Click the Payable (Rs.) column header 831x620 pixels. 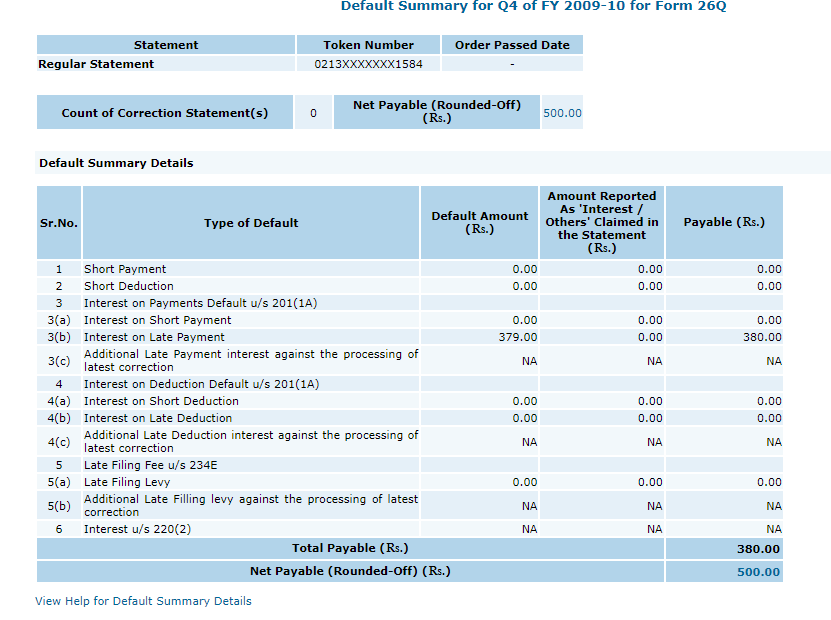(724, 223)
